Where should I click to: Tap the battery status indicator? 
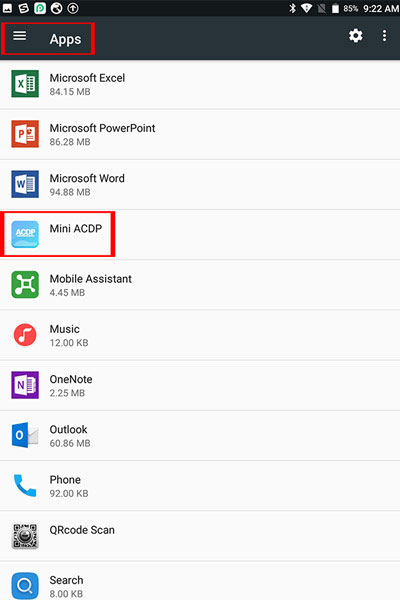pos(335,8)
